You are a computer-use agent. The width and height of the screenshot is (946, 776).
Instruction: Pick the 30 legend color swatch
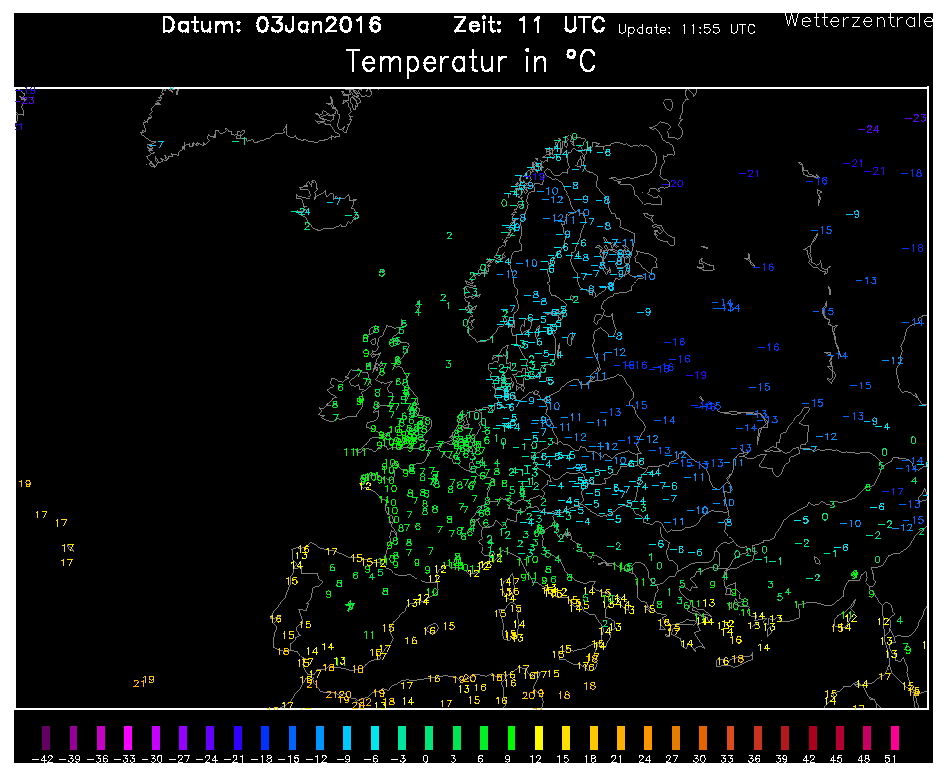tap(703, 737)
